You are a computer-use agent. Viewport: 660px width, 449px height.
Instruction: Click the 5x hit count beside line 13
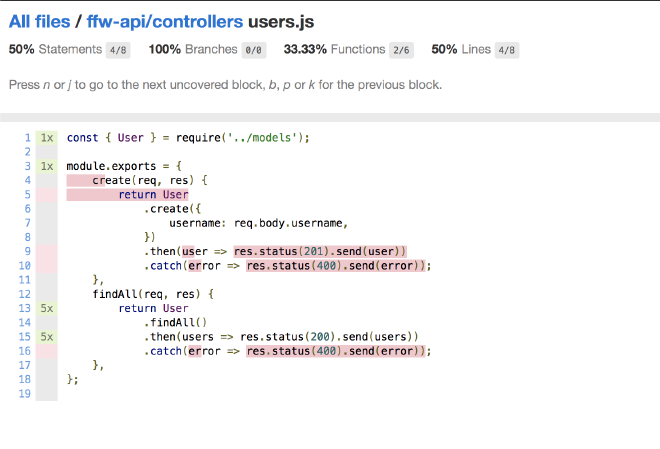tap(47, 309)
